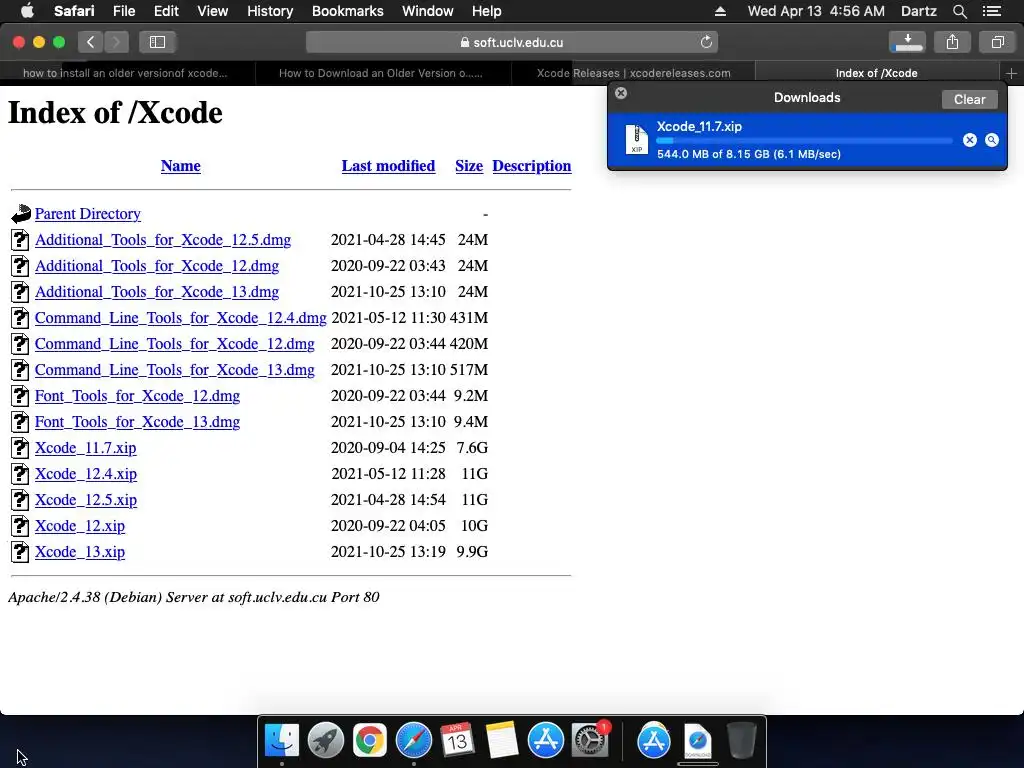Viewport: 1024px width, 768px height.
Task: Click the eject icon in menu bar
Action: (720, 11)
